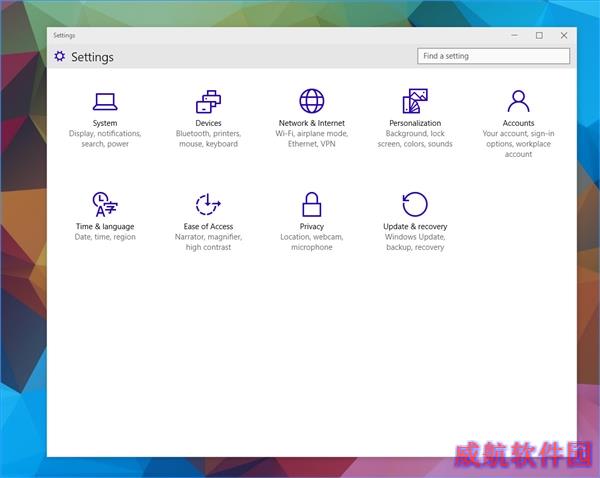600x478 pixels.
Task: Click the Settings gear icon in header
Action: (60, 56)
